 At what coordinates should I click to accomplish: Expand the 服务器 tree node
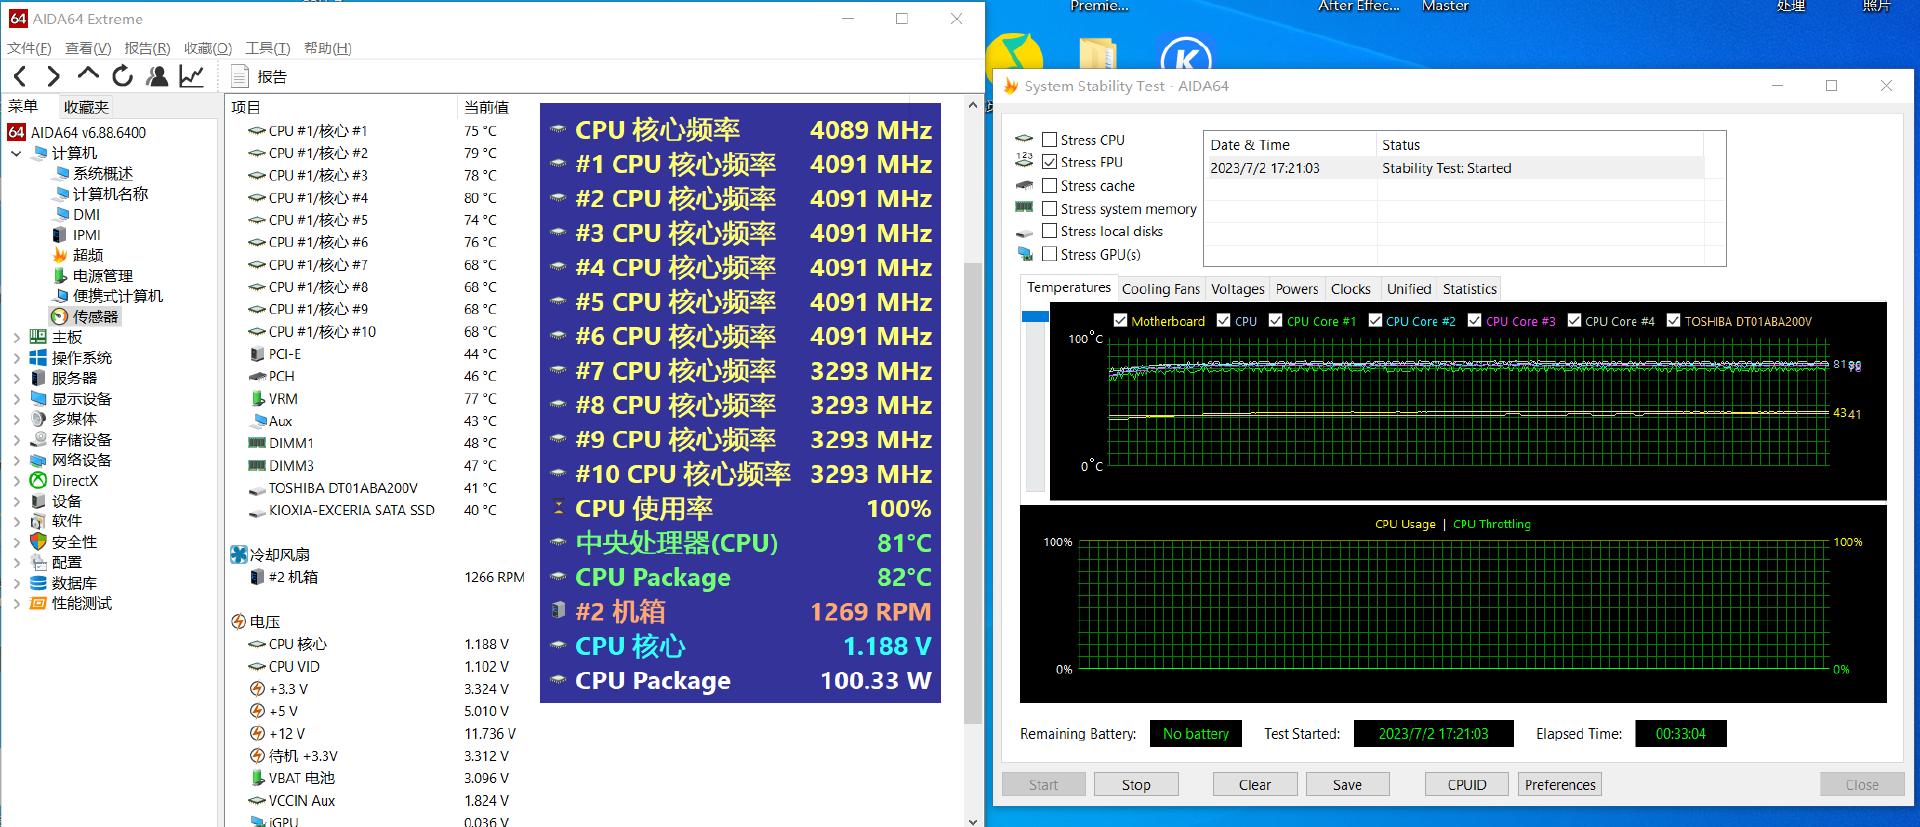point(16,378)
